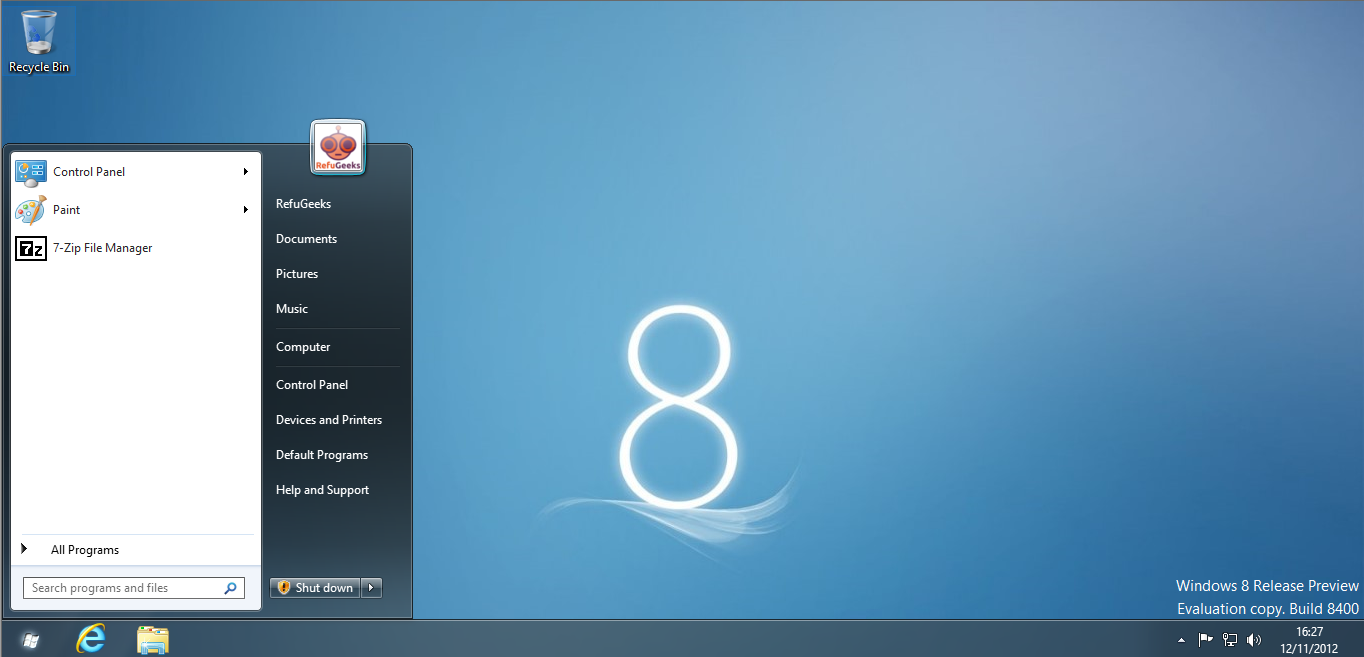Expand the Paint jump list arrow

tap(245, 210)
